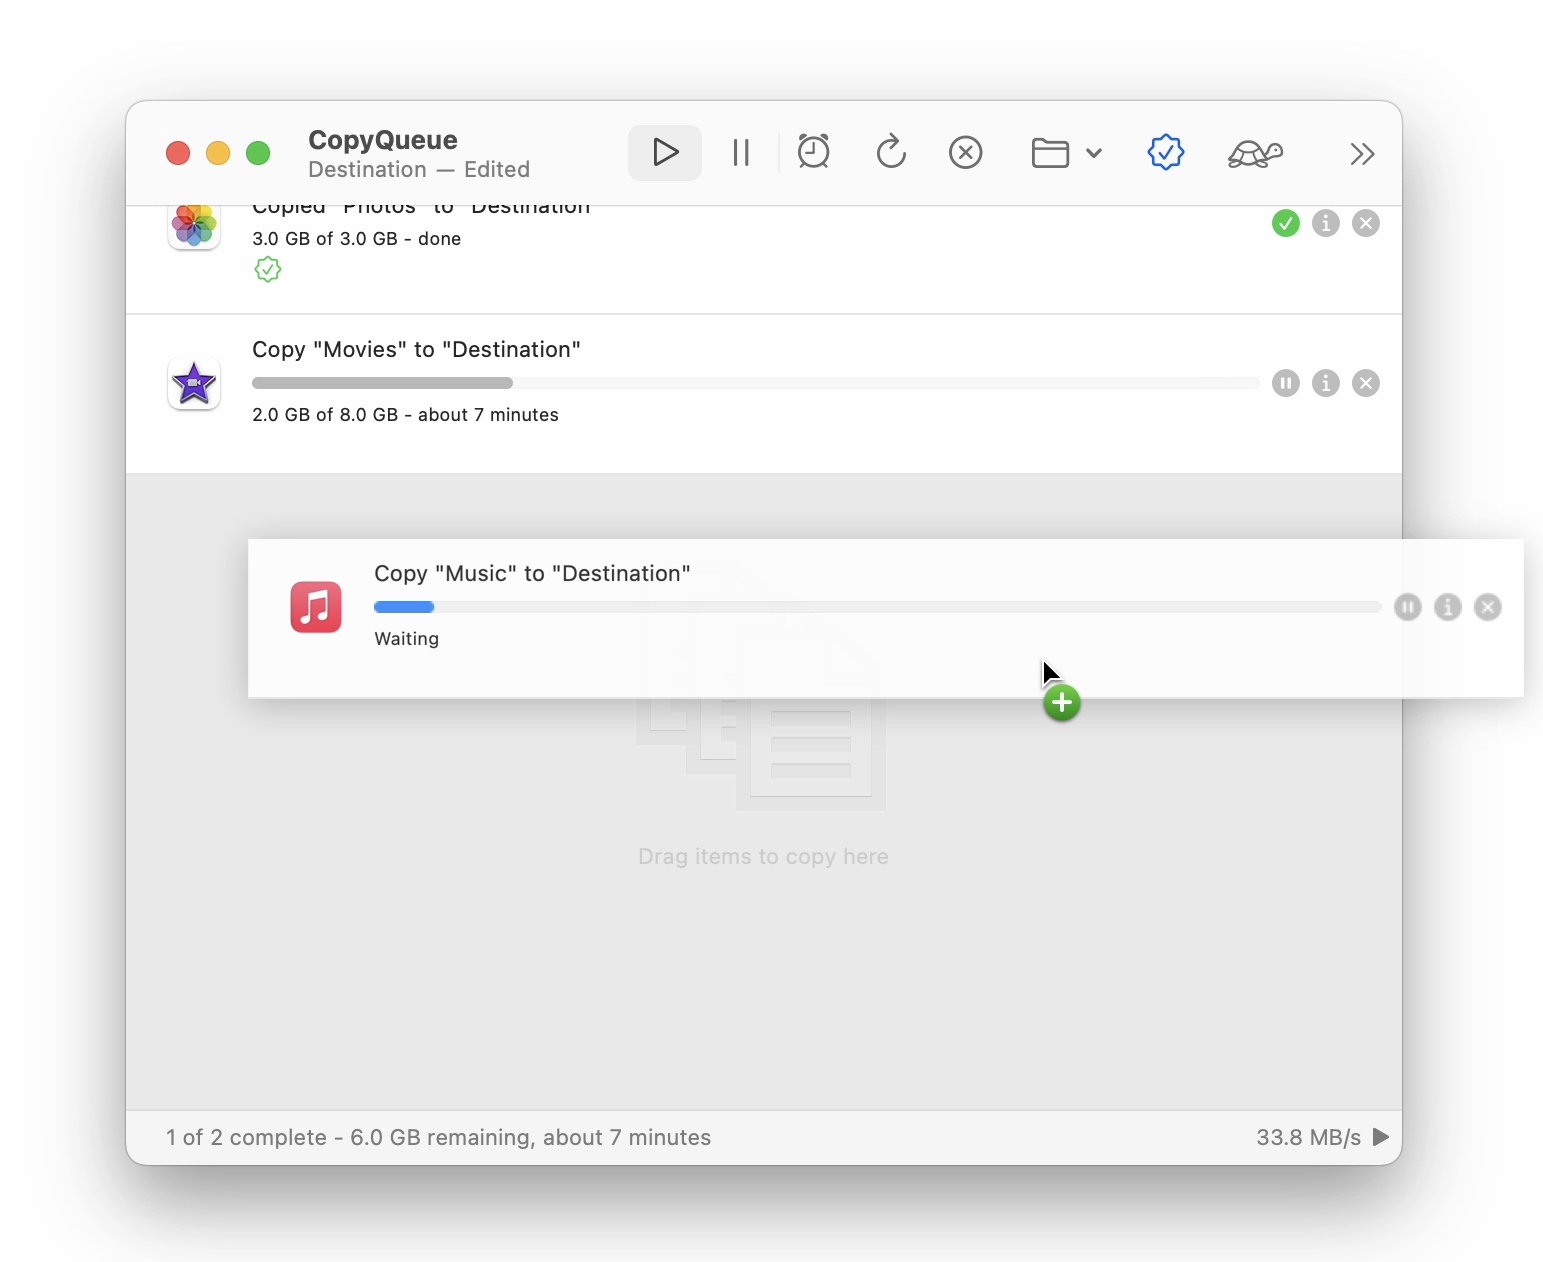Toggle the blue verify checkmark badge
Screen dimensions: 1543x1262
coord(1166,153)
